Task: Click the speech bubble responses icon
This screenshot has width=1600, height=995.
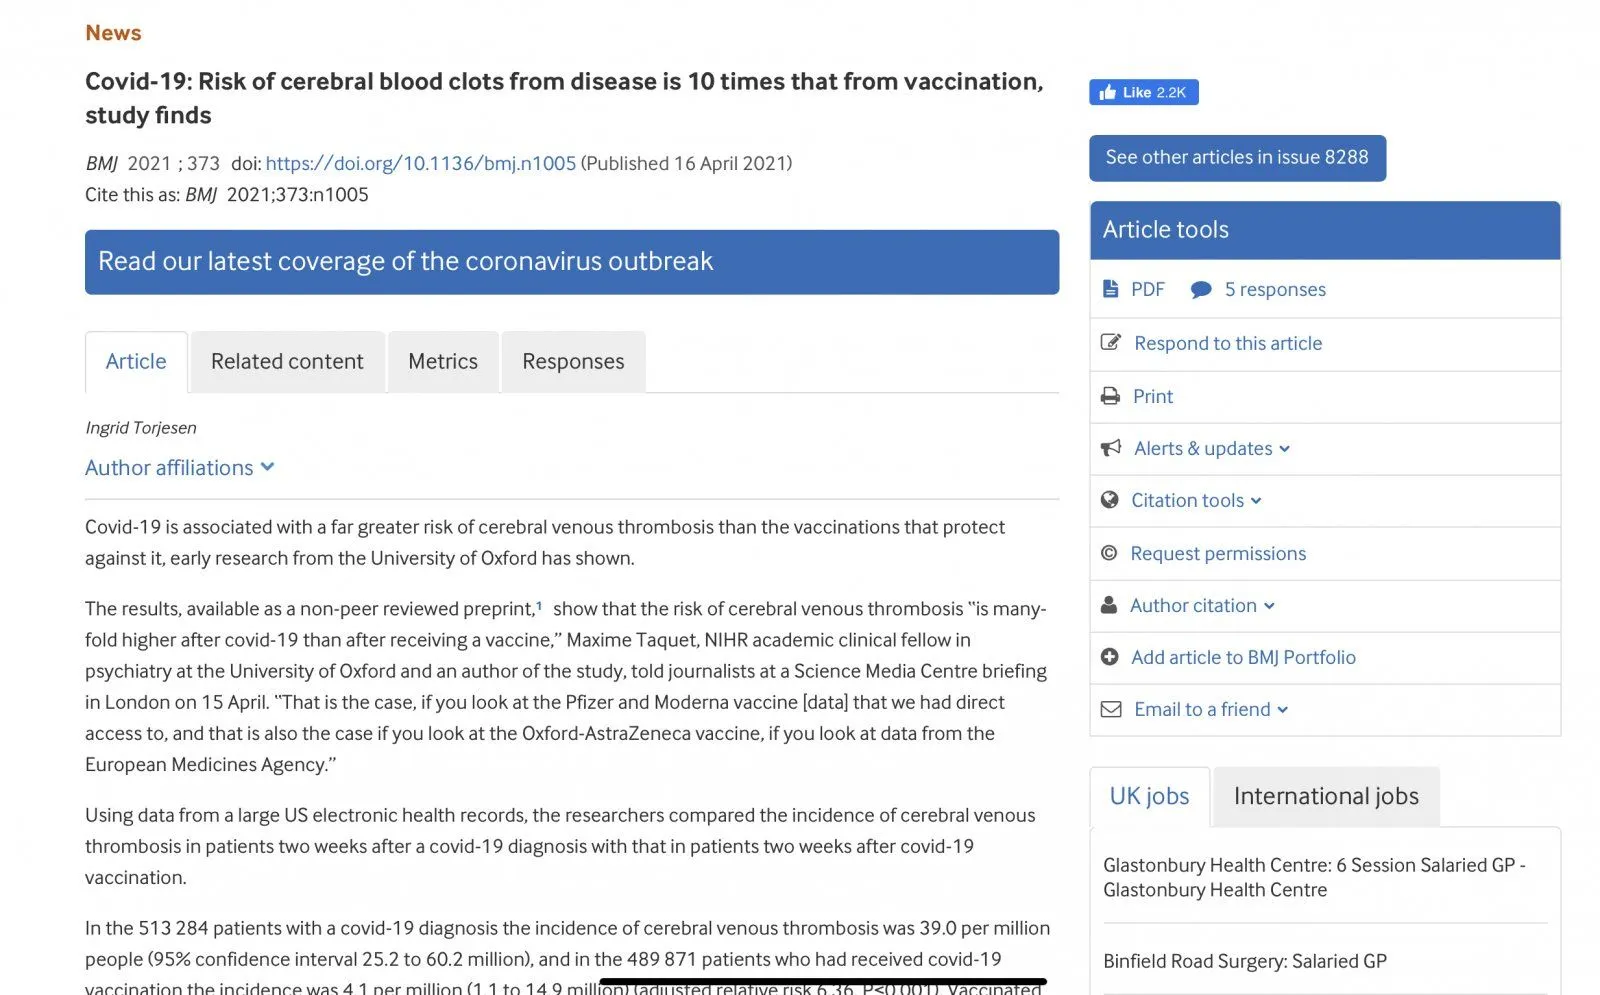Action: point(1201,290)
